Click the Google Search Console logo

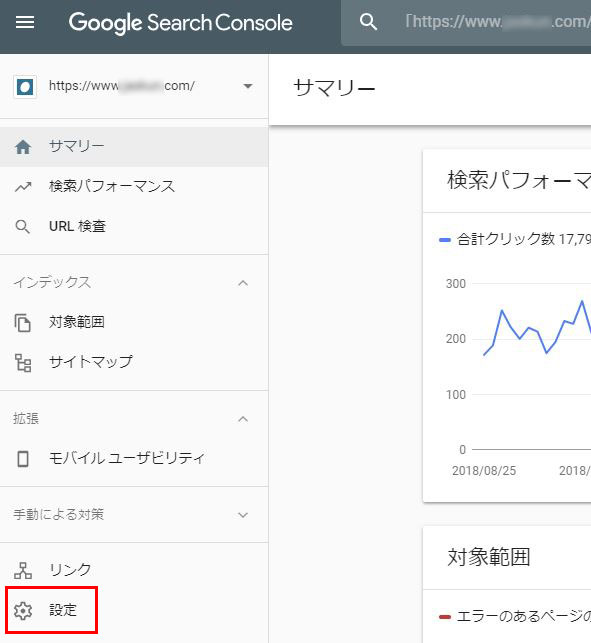180,23
